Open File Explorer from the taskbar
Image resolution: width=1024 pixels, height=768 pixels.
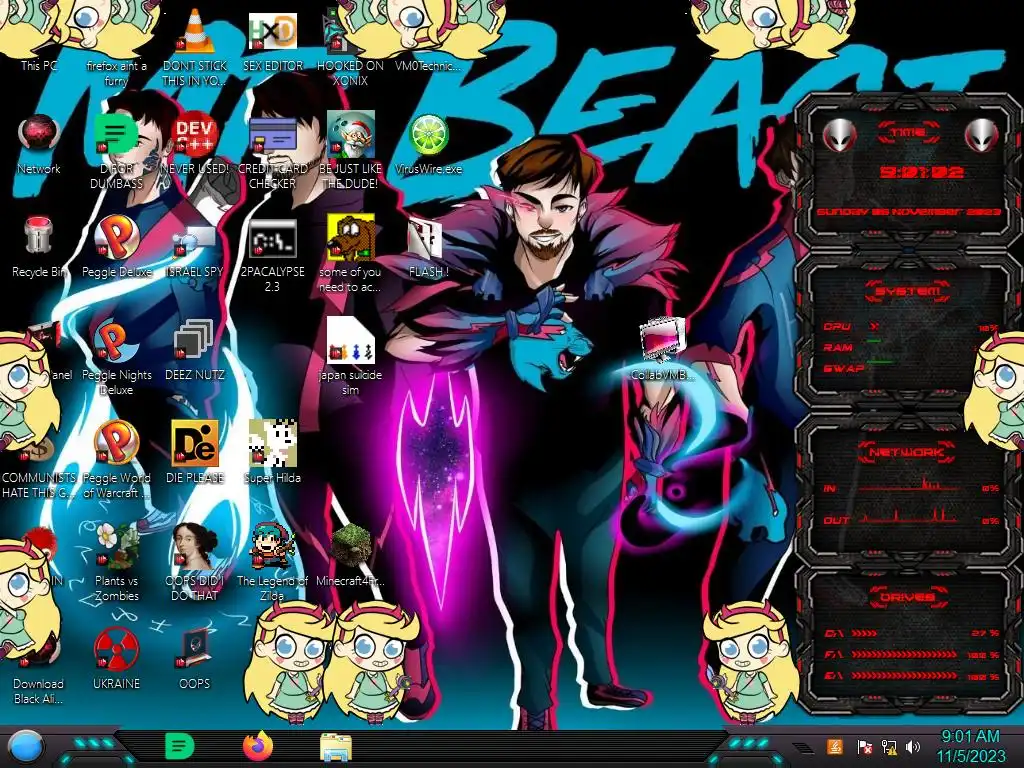336,747
